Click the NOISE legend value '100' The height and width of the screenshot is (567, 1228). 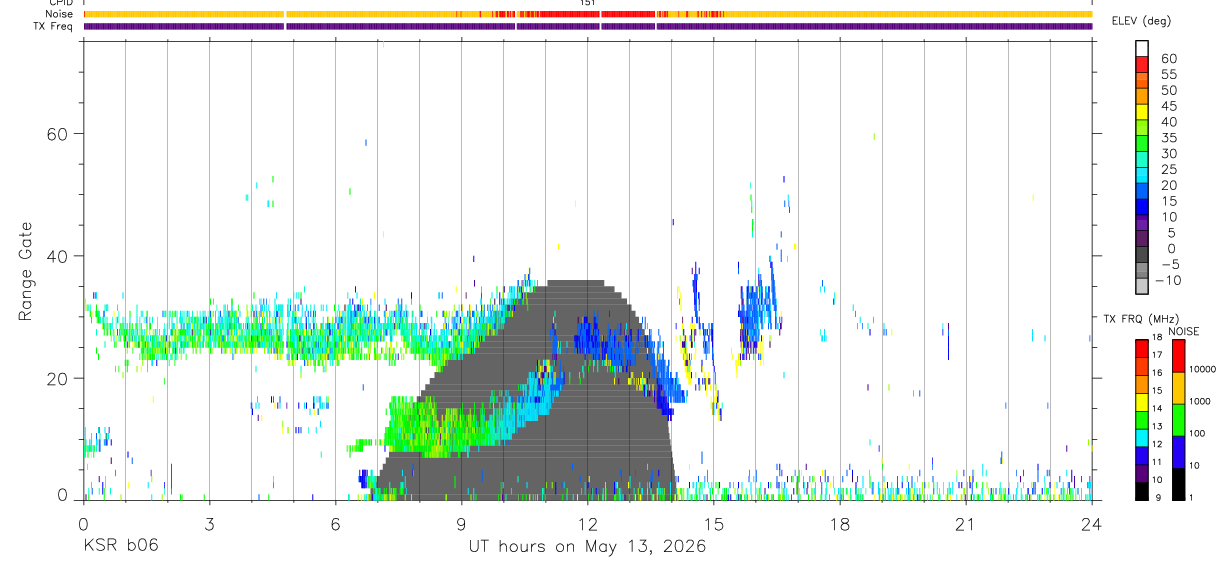pyautogui.click(x=1199, y=434)
